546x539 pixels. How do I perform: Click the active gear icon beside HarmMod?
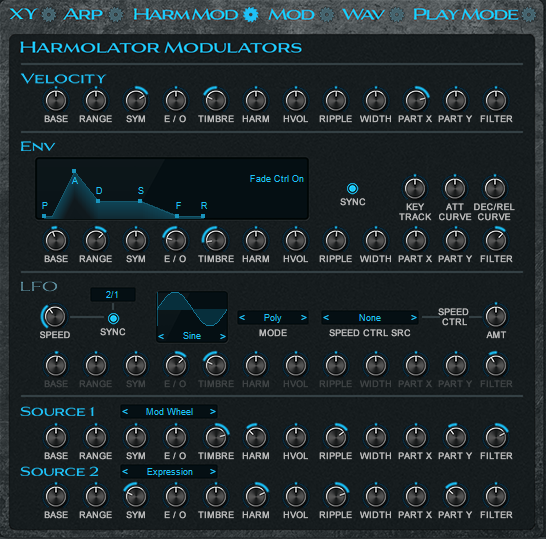pyautogui.click(x=251, y=15)
